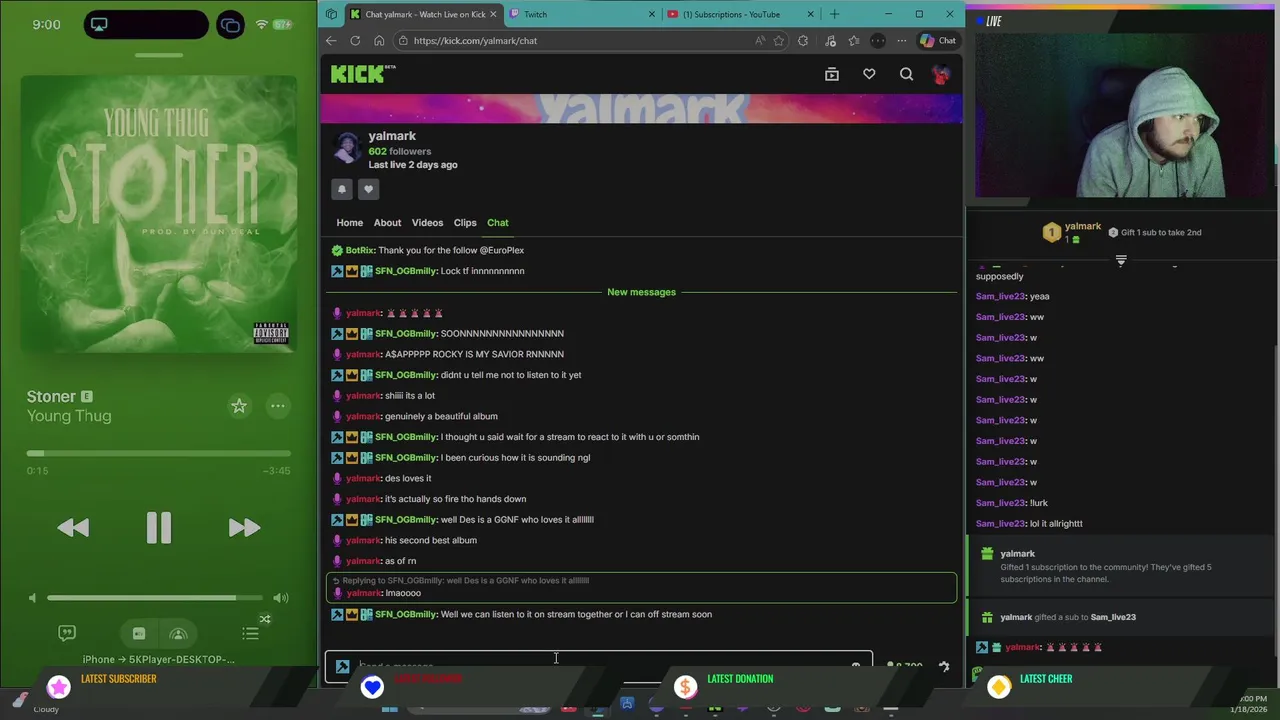Click the LATEST DONATION overlay icon
1280x720 pixels.
pos(685,687)
